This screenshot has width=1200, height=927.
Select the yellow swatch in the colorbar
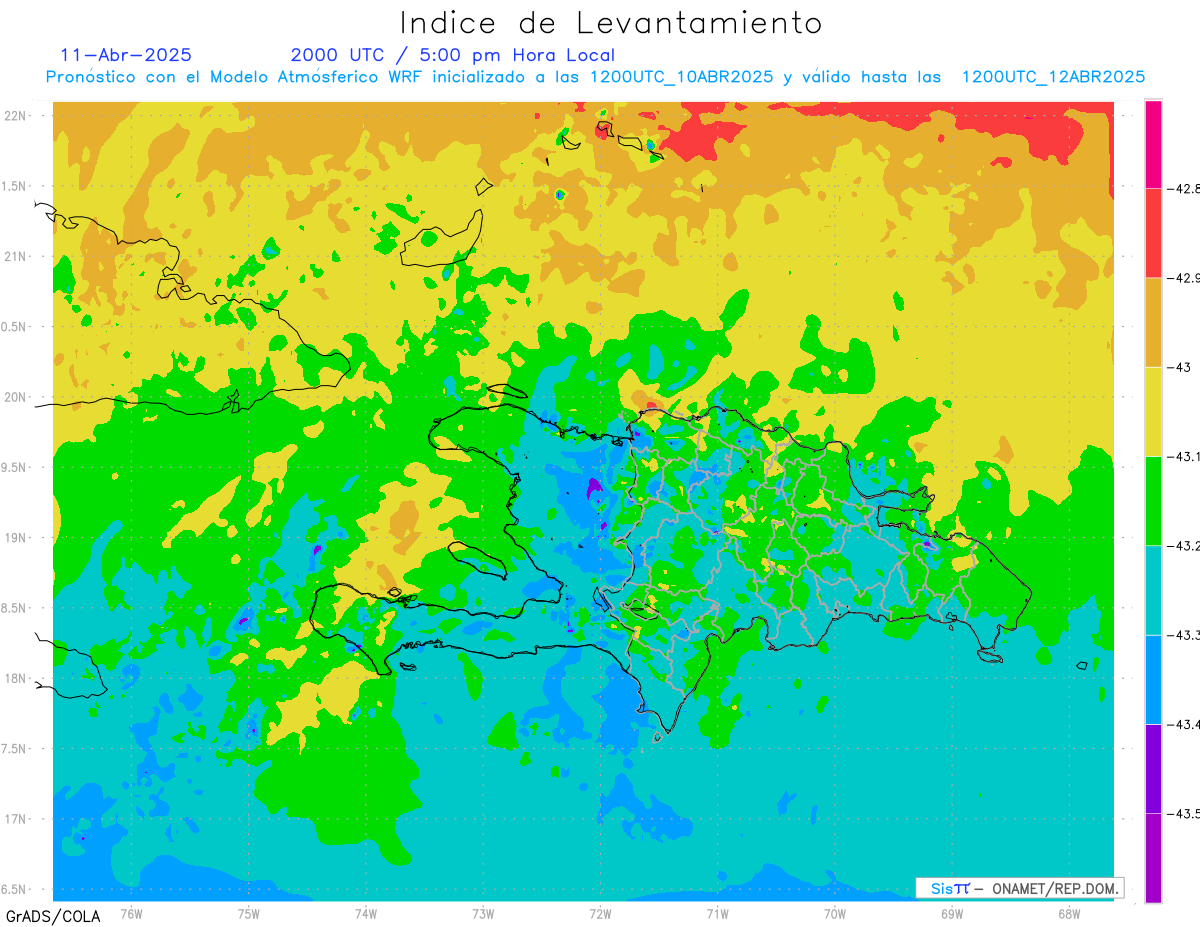1153,411
